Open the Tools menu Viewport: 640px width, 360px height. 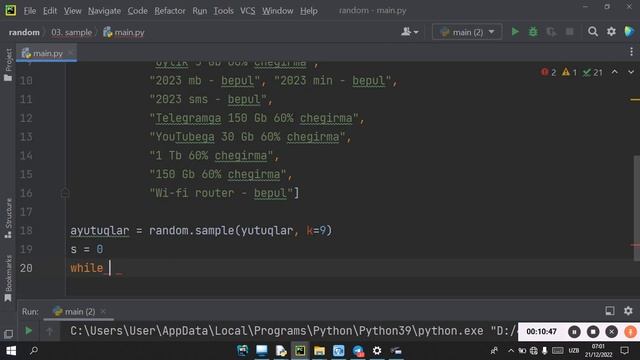point(223,11)
